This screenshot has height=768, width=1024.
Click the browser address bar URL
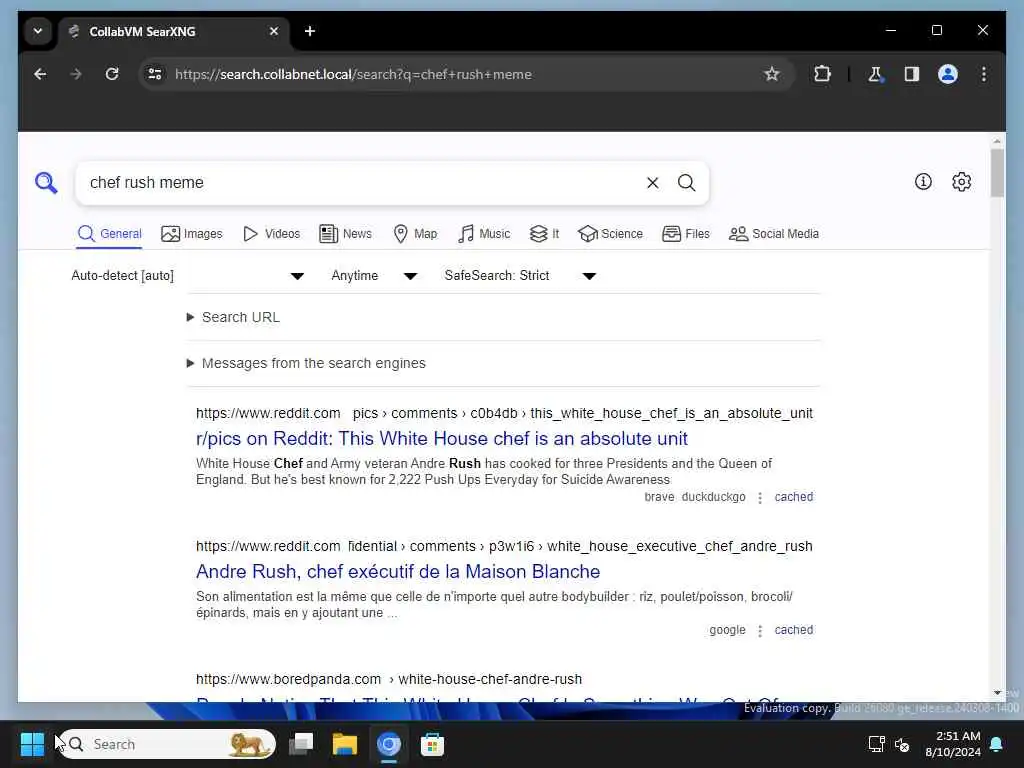[353, 74]
